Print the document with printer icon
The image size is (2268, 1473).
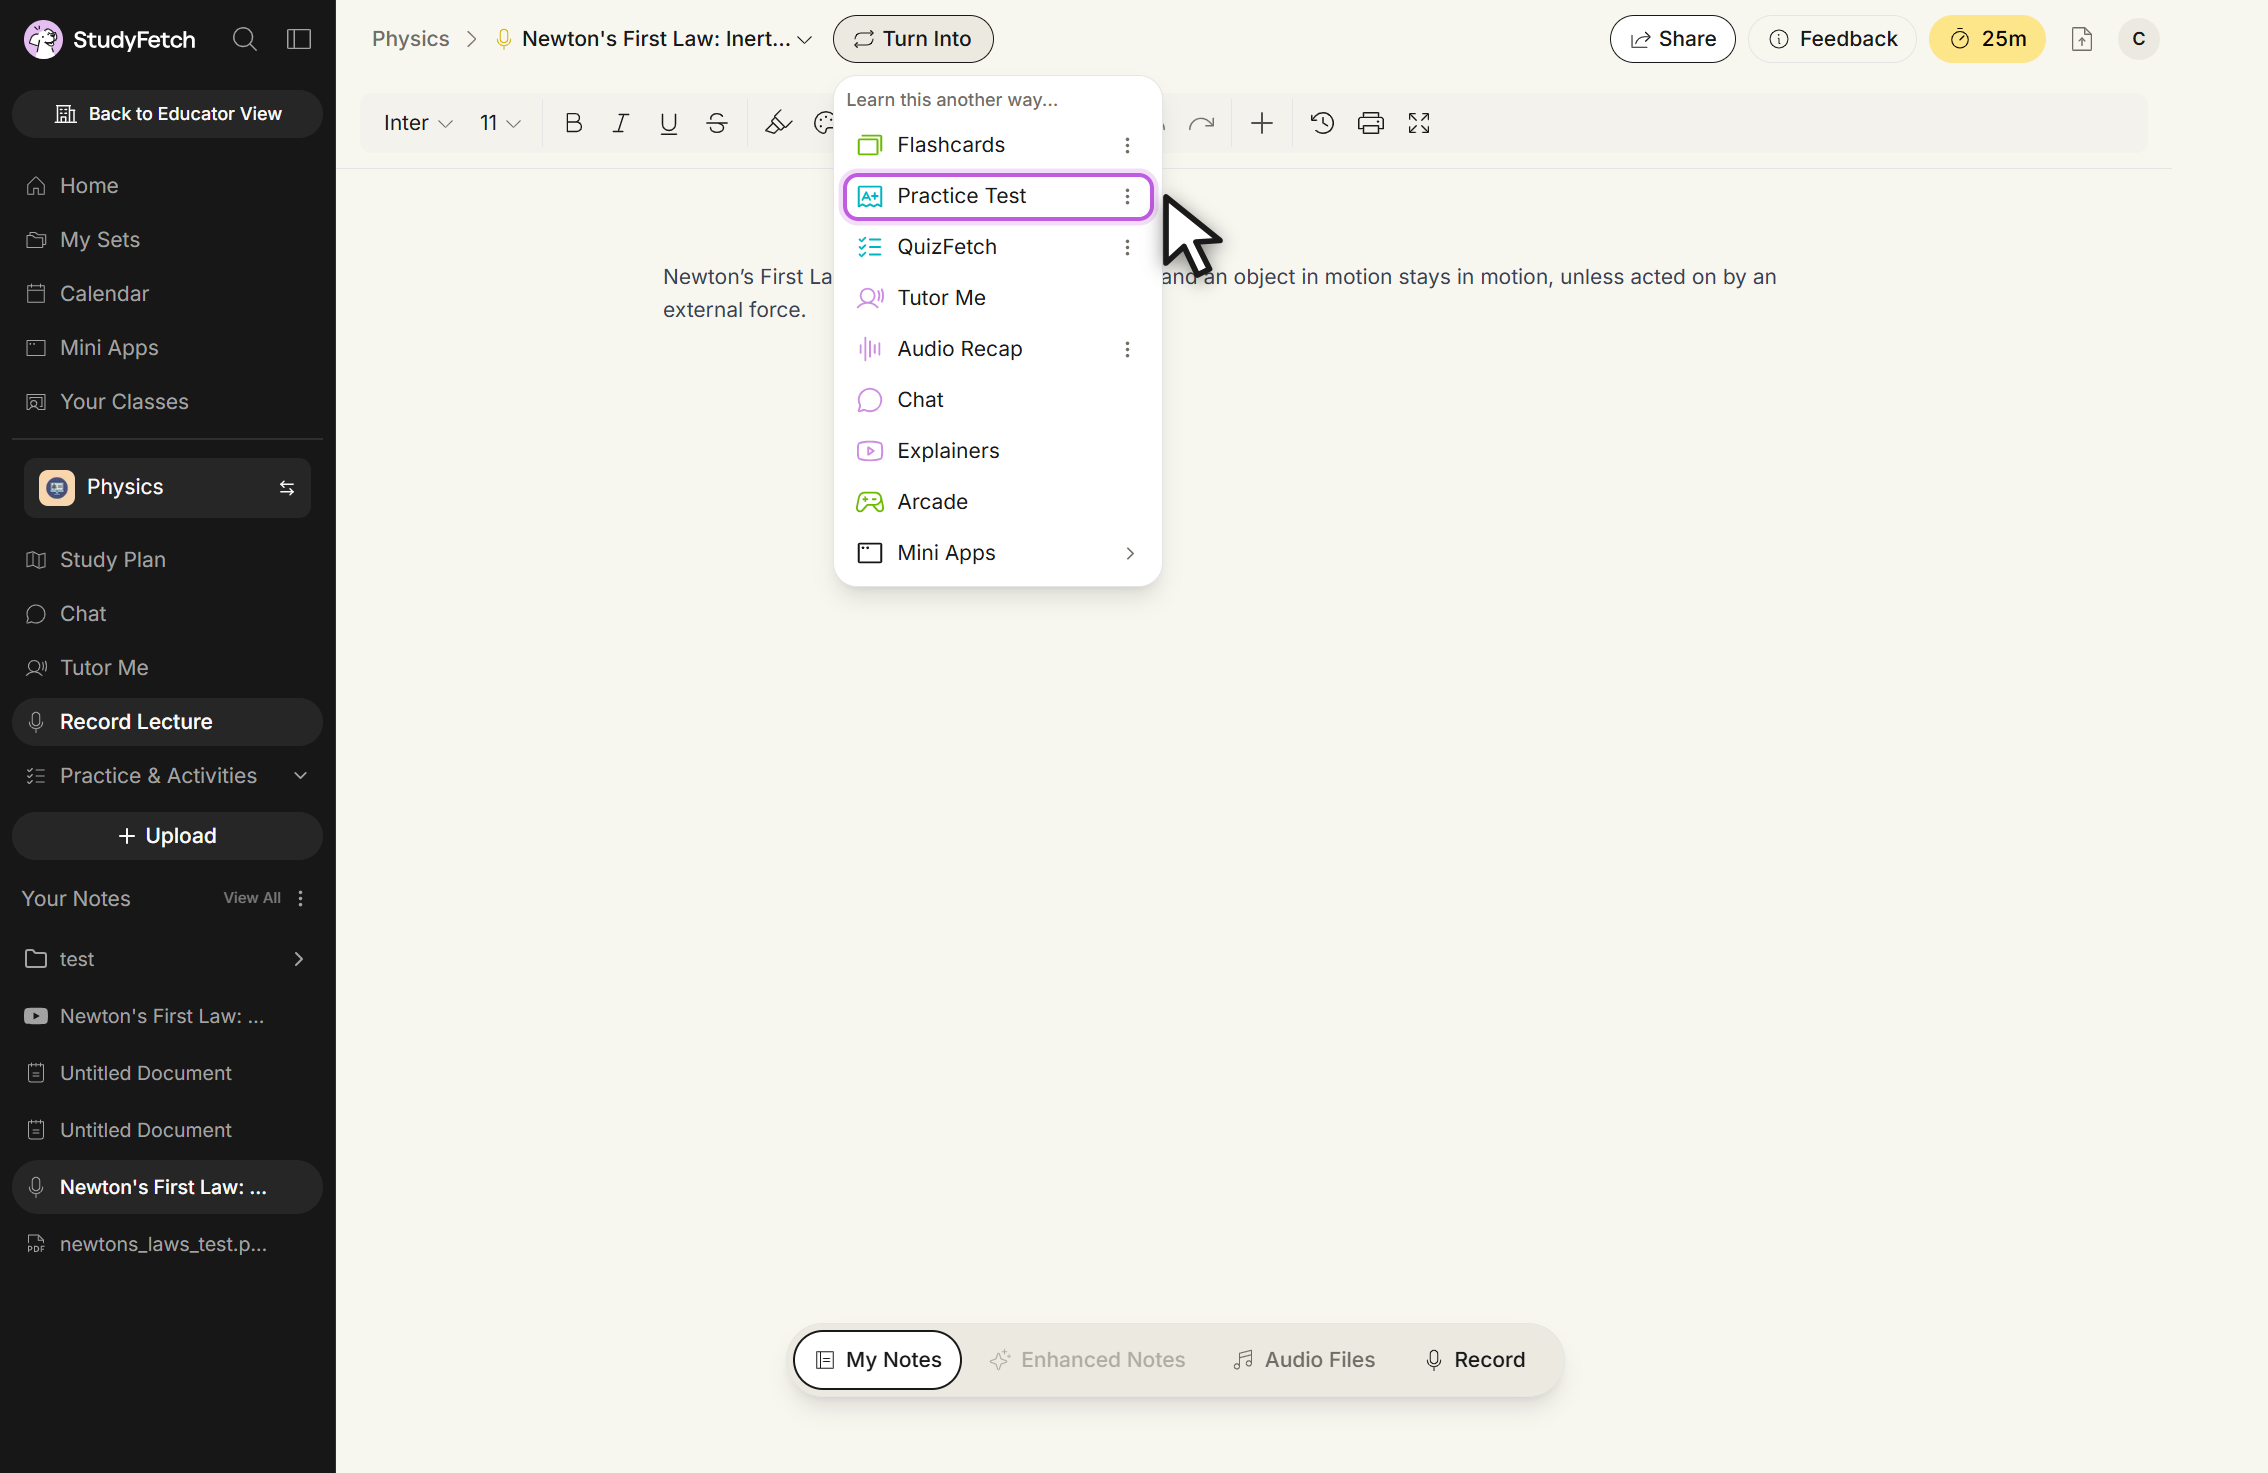pyautogui.click(x=1370, y=123)
